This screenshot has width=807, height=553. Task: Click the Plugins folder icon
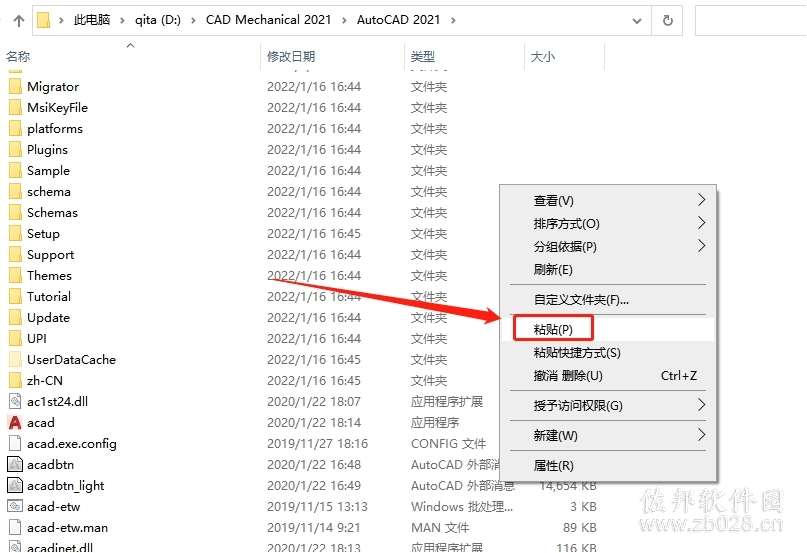click(15, 150)
